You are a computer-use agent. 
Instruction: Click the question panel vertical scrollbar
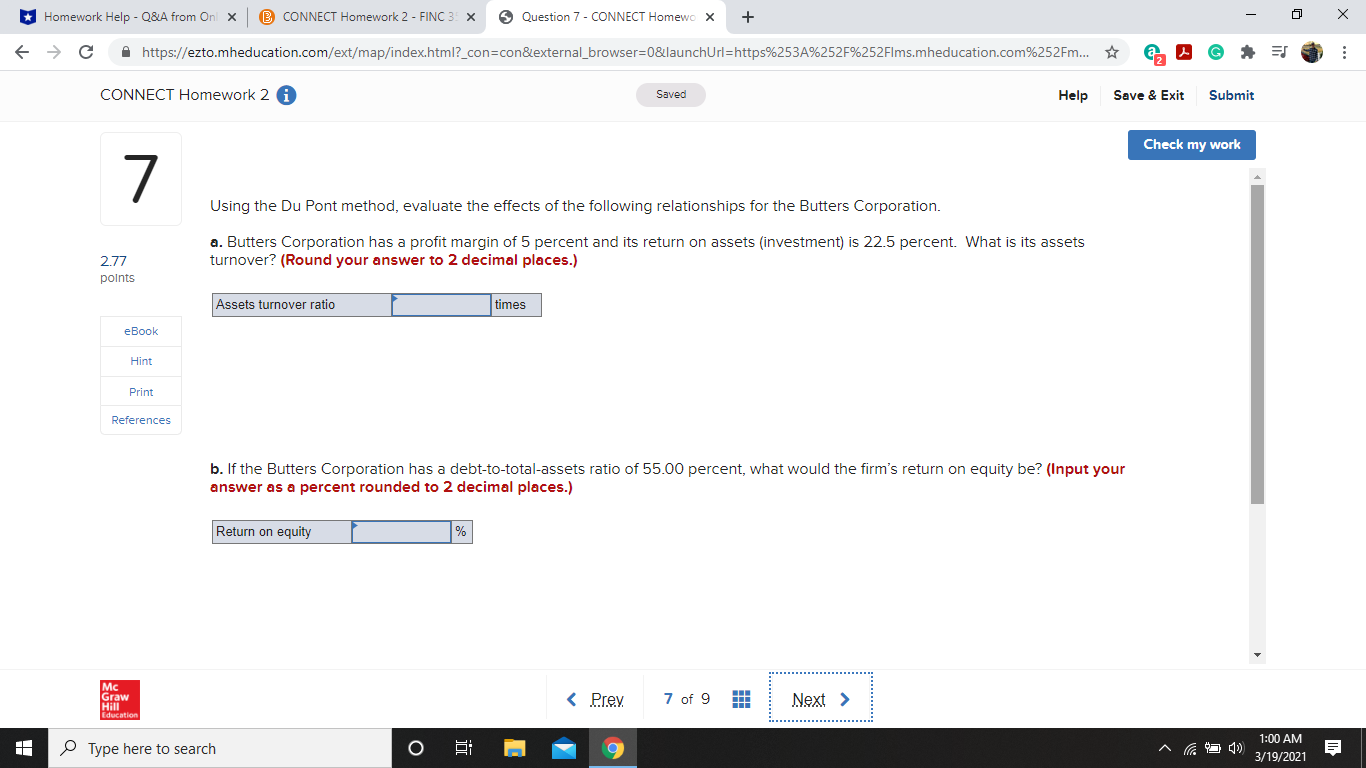[x=1258, y=344]
